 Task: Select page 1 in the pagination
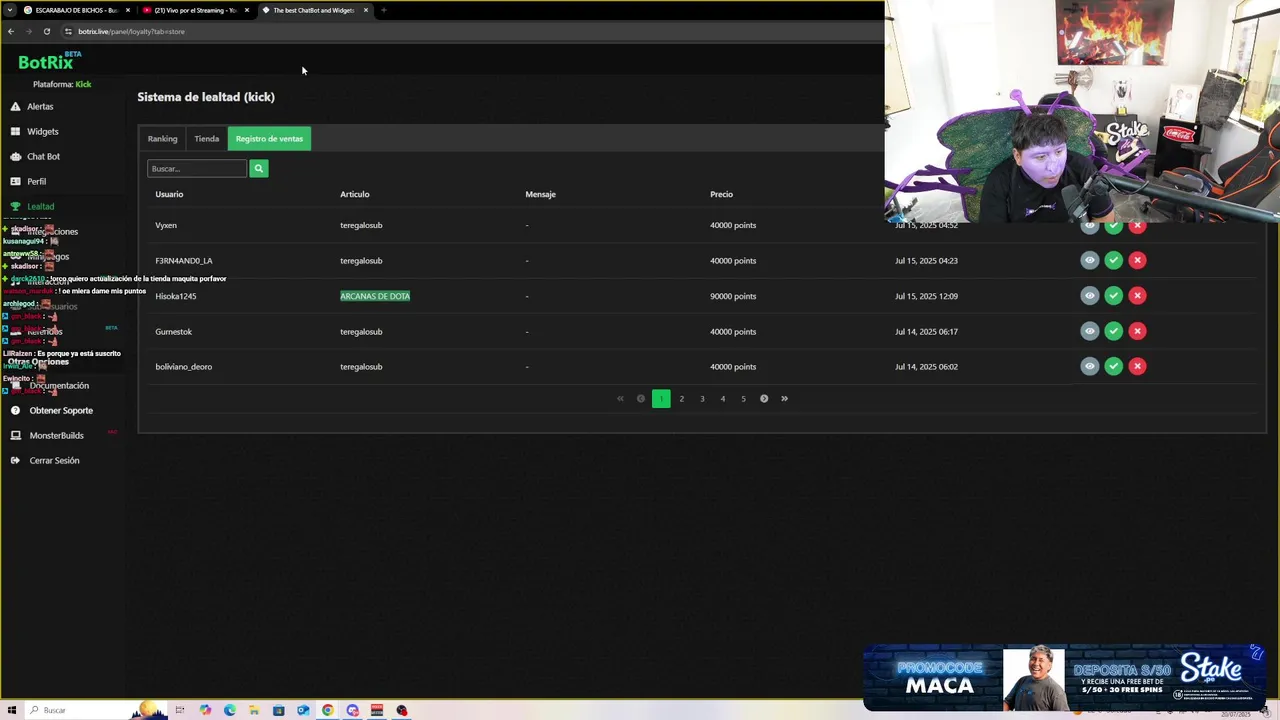661,398
